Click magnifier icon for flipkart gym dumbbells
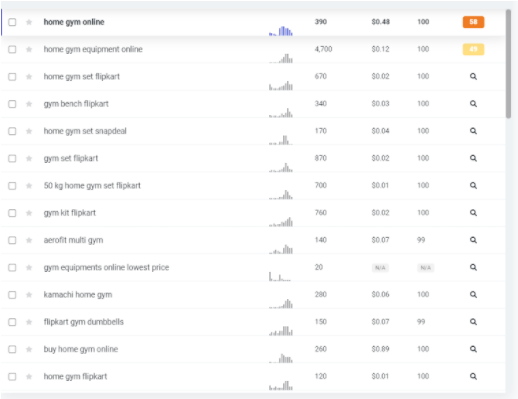 [x=473, y=322]
